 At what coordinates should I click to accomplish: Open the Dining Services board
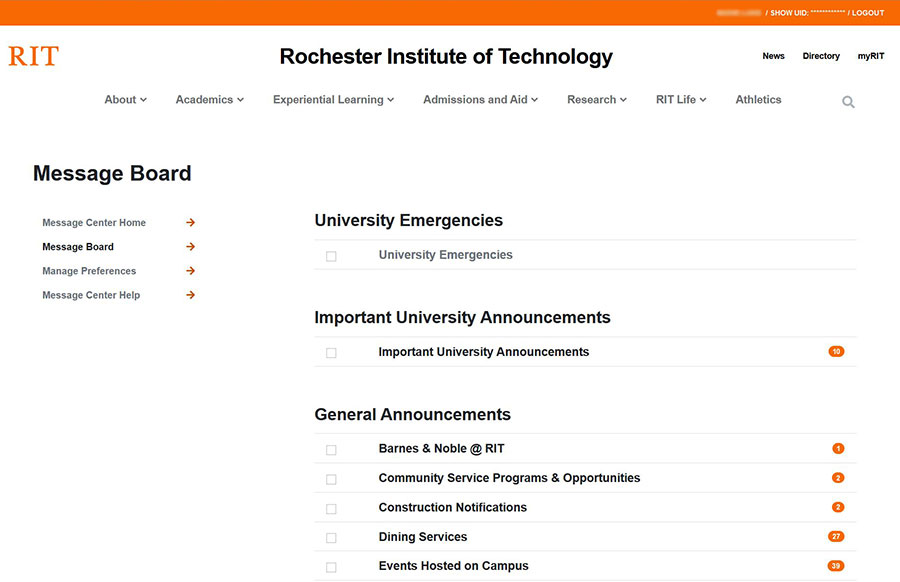[x=423, y=537]
